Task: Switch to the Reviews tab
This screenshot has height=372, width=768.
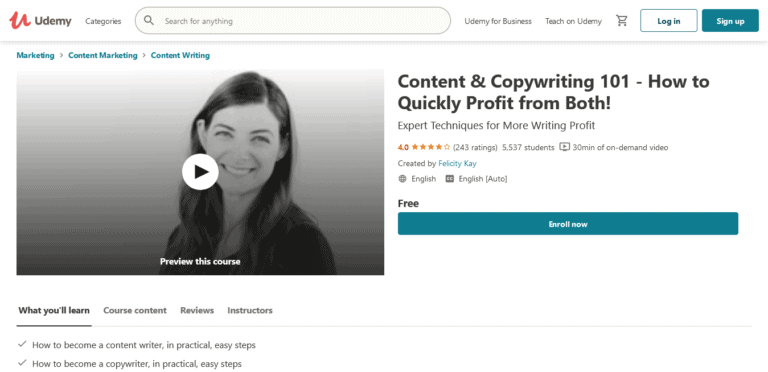Action: point(197,310)
